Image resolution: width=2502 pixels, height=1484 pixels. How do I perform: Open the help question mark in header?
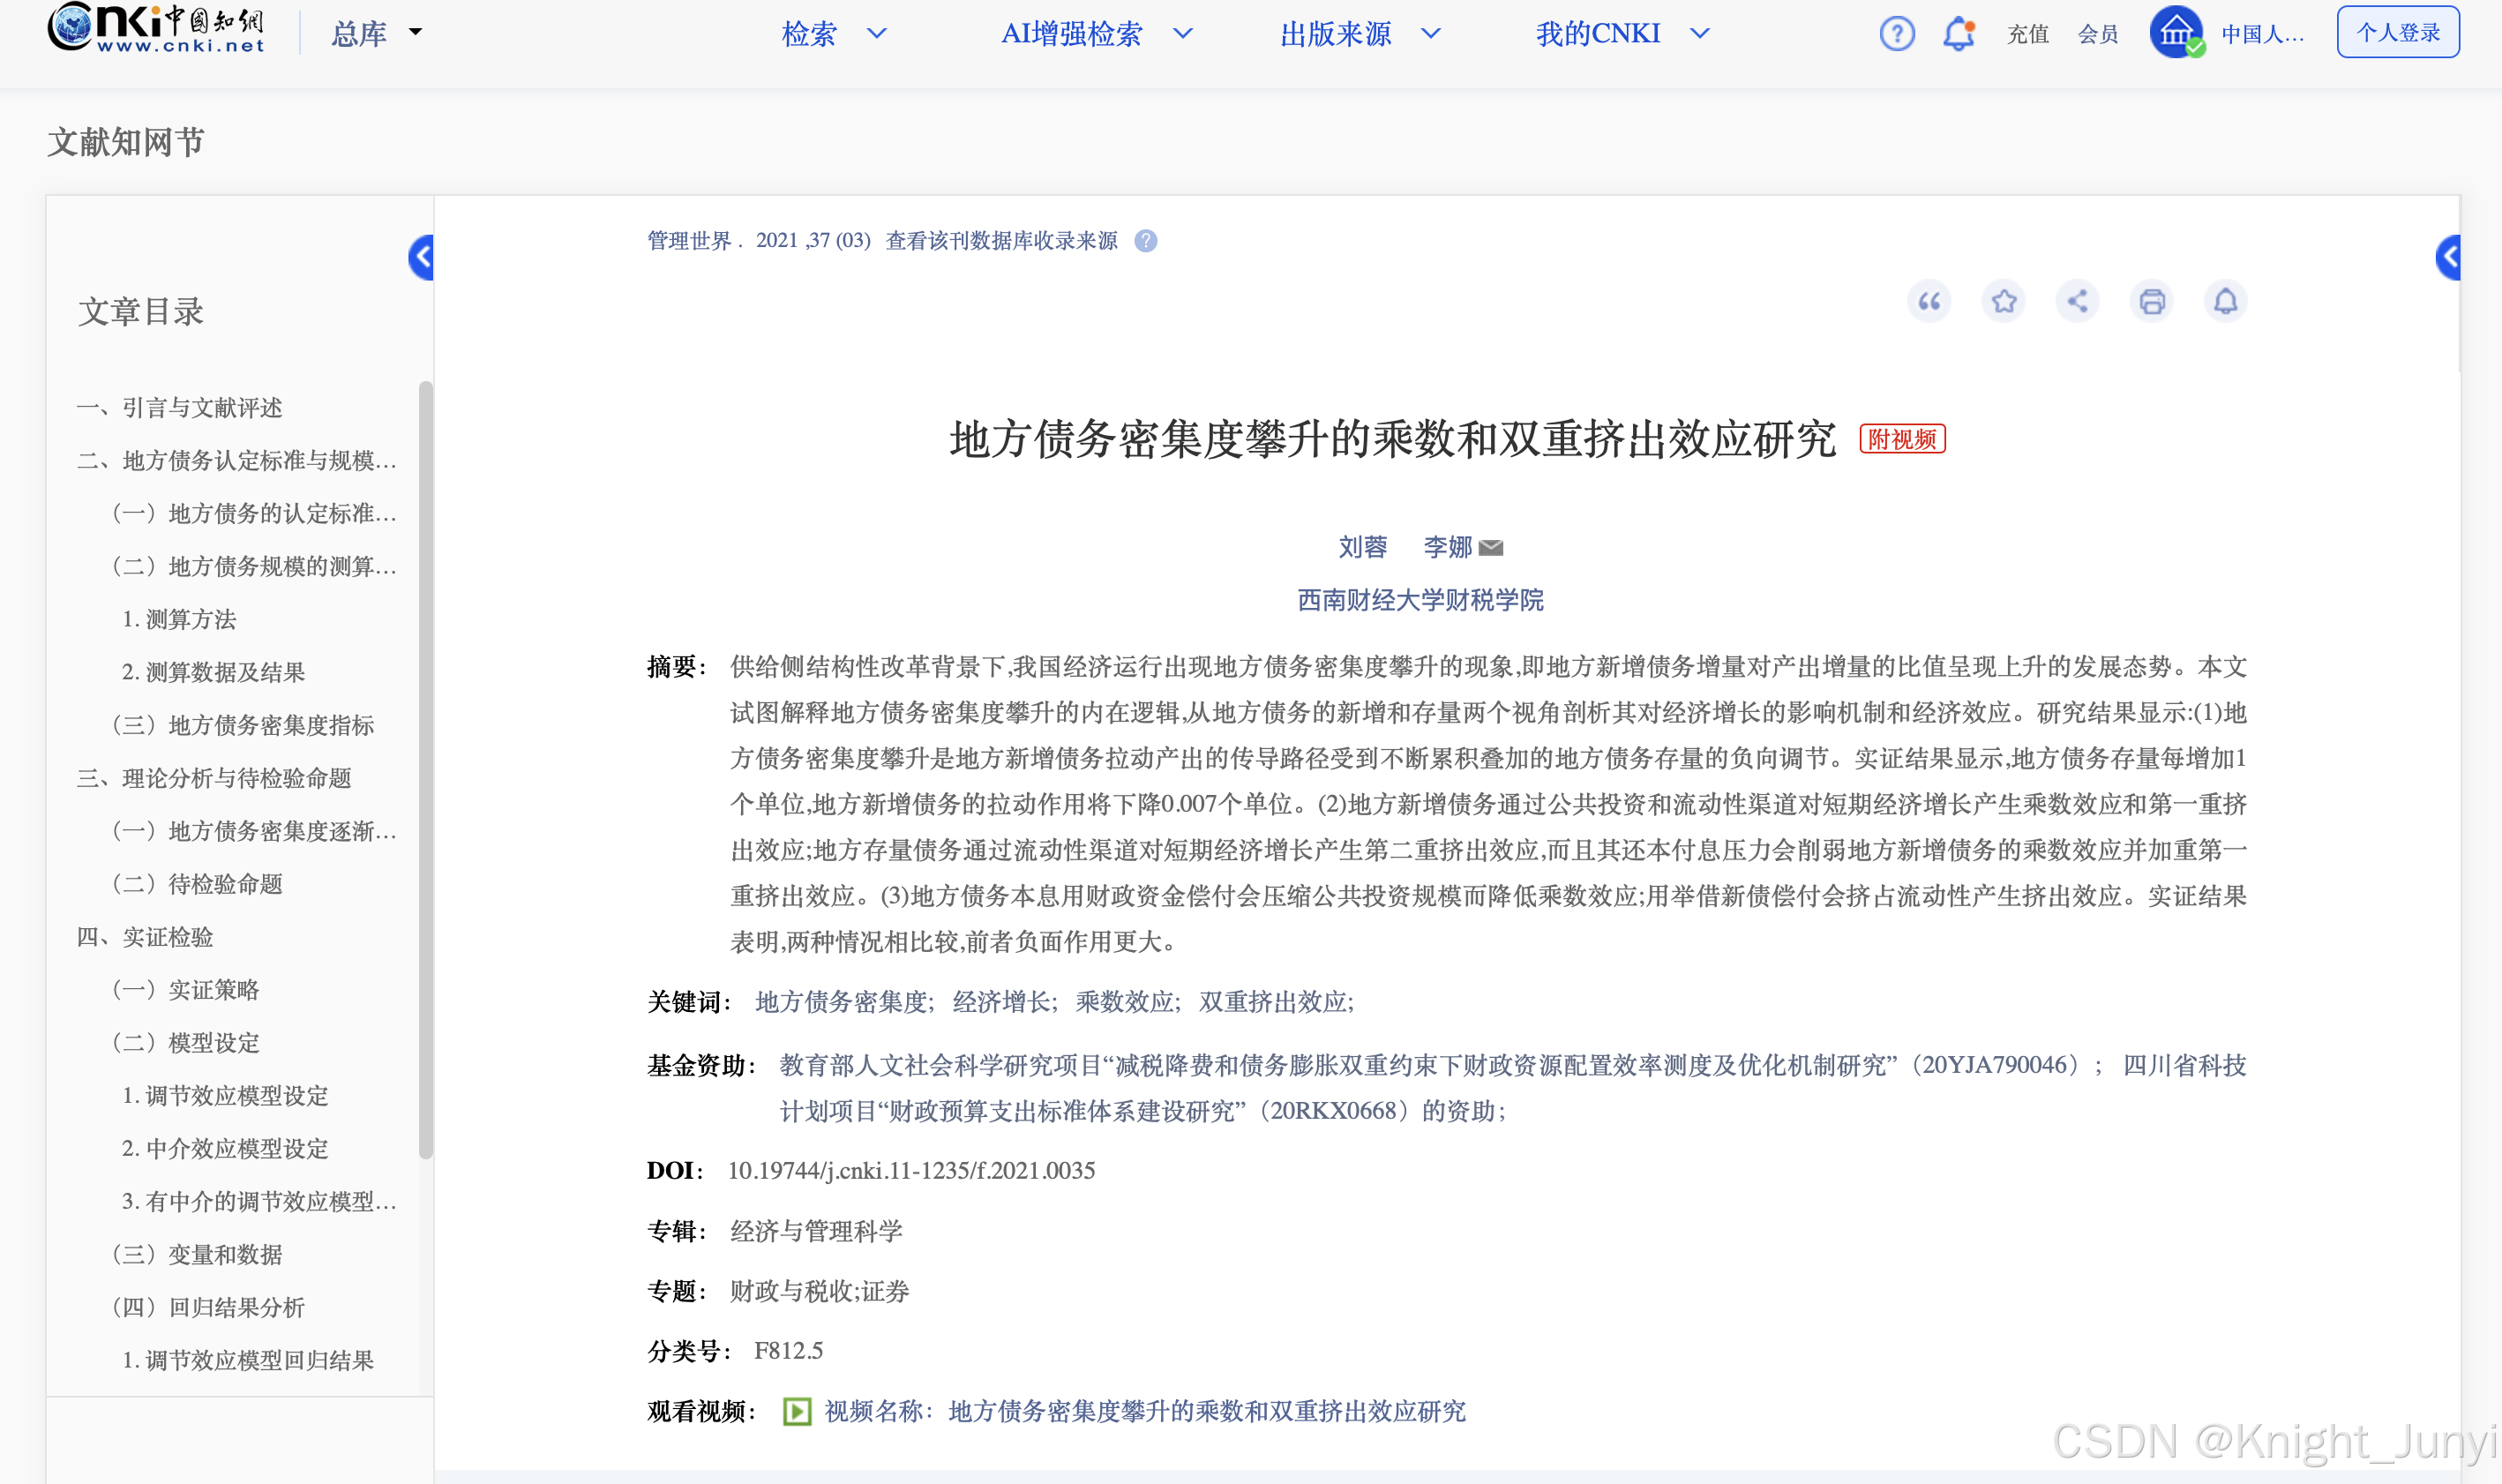click(x=1896, y=34)
